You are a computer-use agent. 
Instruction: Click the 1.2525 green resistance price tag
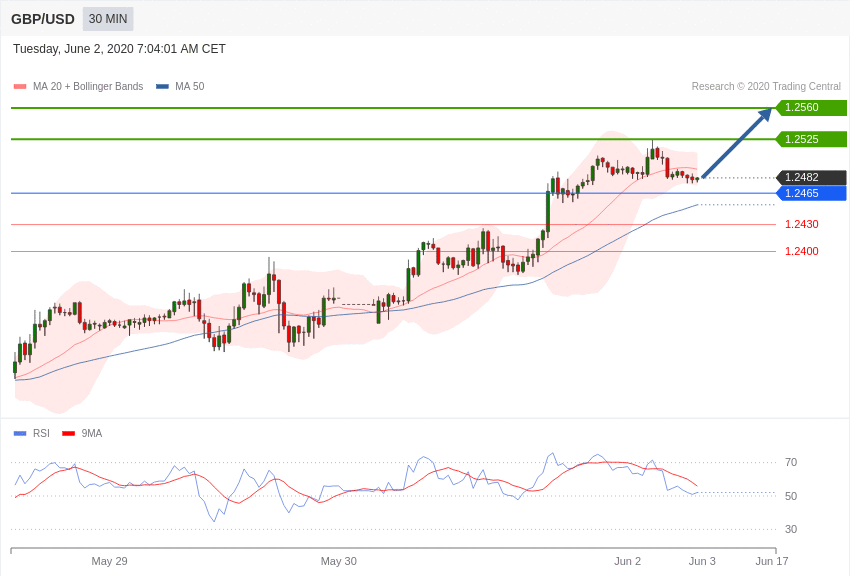coord(811,139)
